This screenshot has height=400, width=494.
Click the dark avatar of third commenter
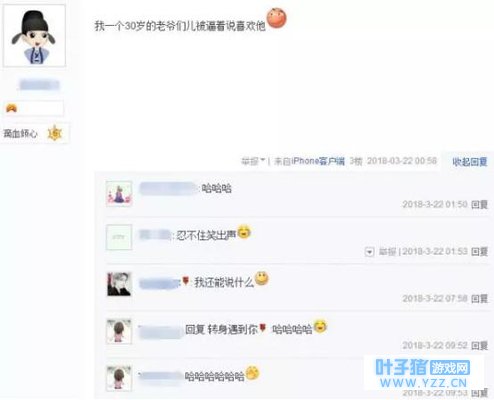pos(119,284)
